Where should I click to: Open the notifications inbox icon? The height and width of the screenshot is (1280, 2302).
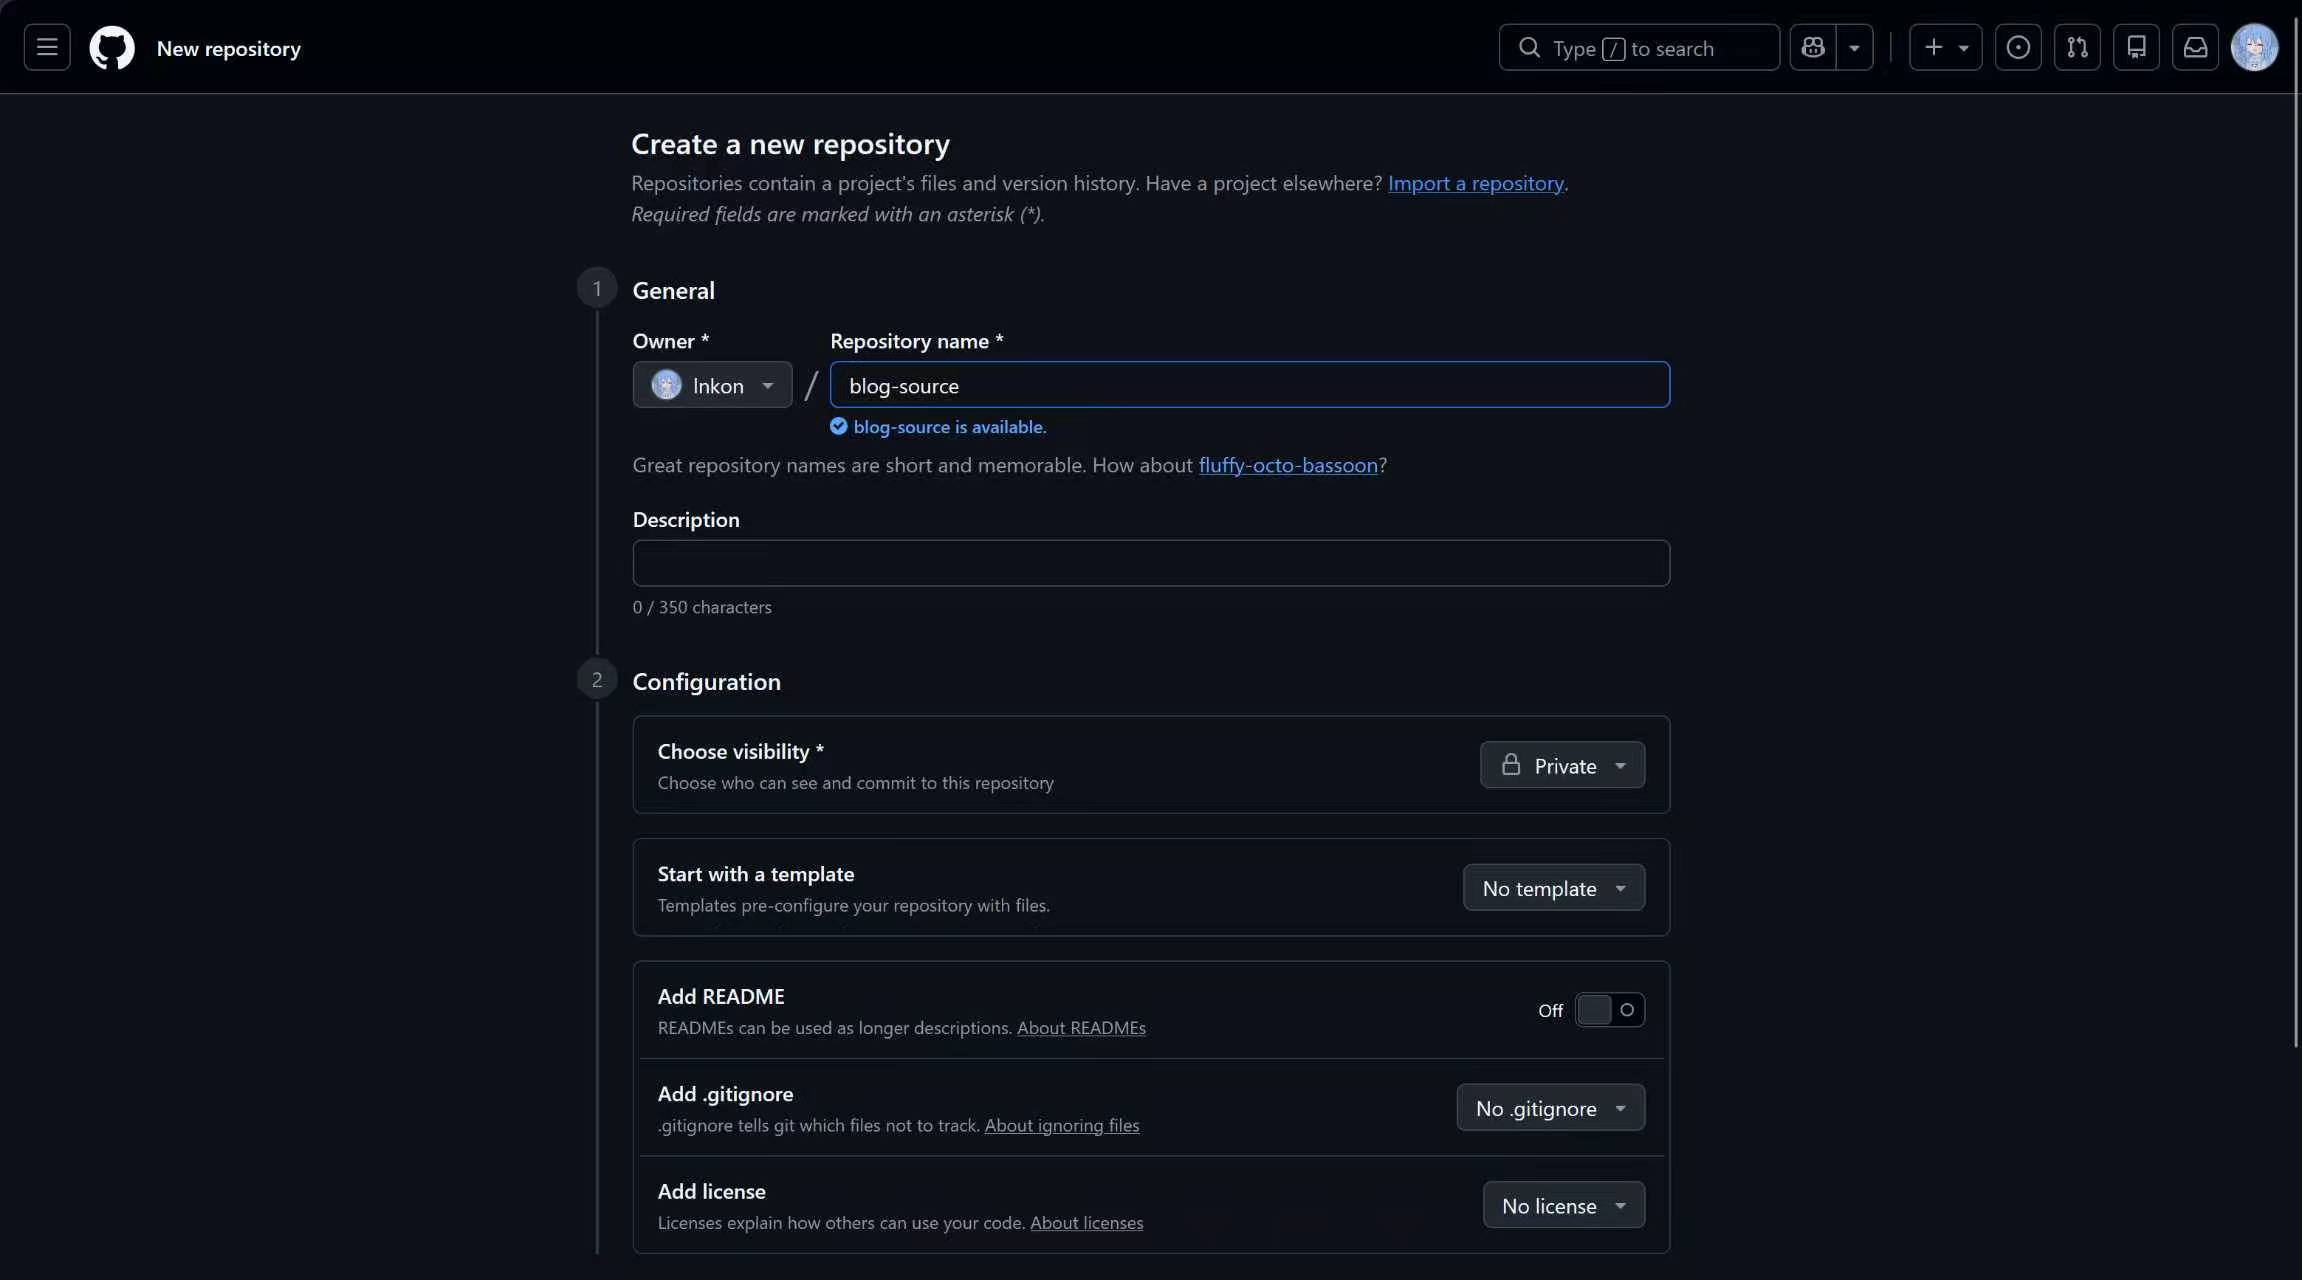tap(2195, 47)
